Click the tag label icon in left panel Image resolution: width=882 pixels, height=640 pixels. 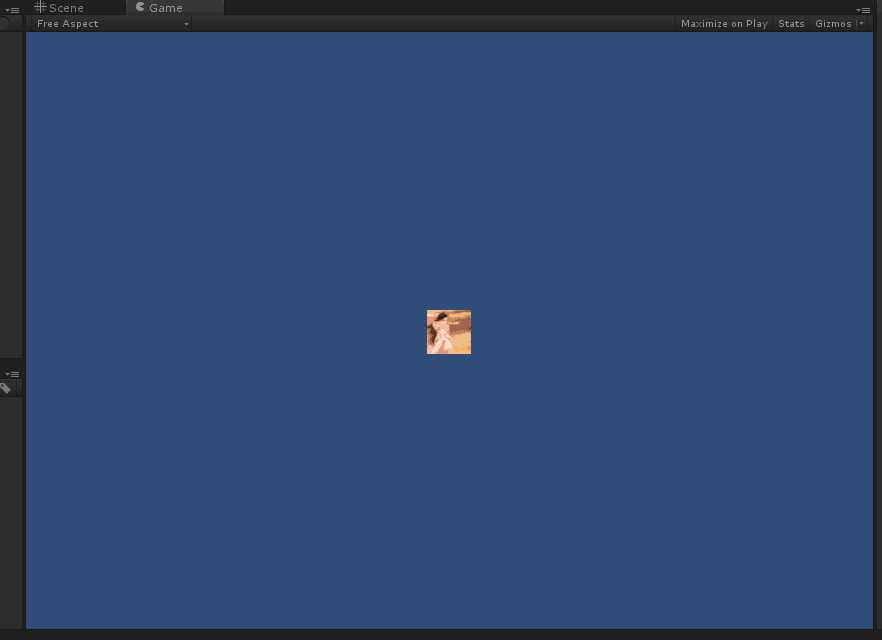click(x=5, y=388)
